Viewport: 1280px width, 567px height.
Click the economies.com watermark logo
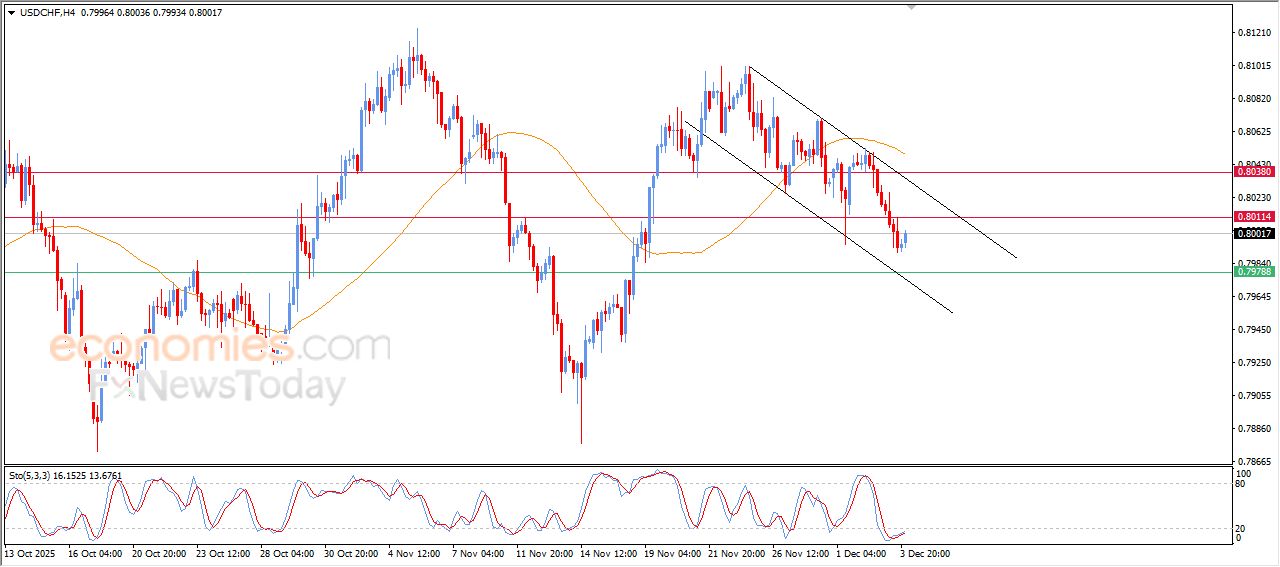point(219,347)
